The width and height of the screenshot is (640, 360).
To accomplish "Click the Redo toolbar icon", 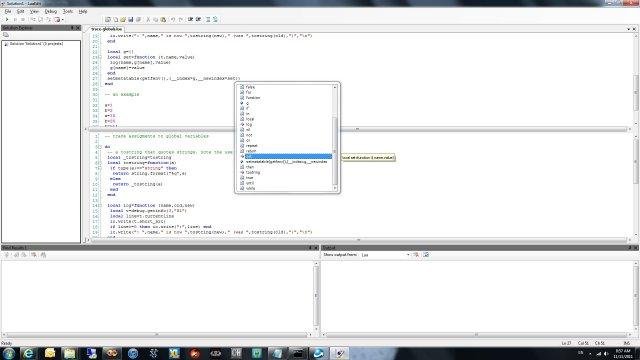I will click(180, 20).
